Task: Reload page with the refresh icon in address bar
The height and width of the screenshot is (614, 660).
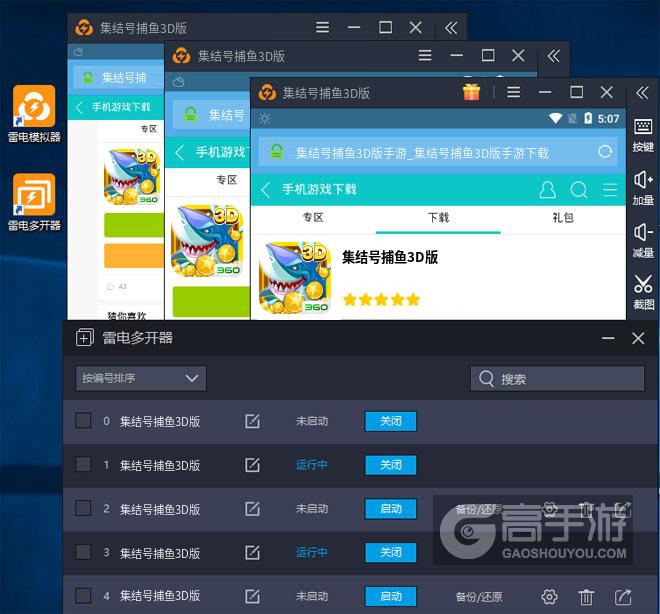Action: click(x=605, y=152)
